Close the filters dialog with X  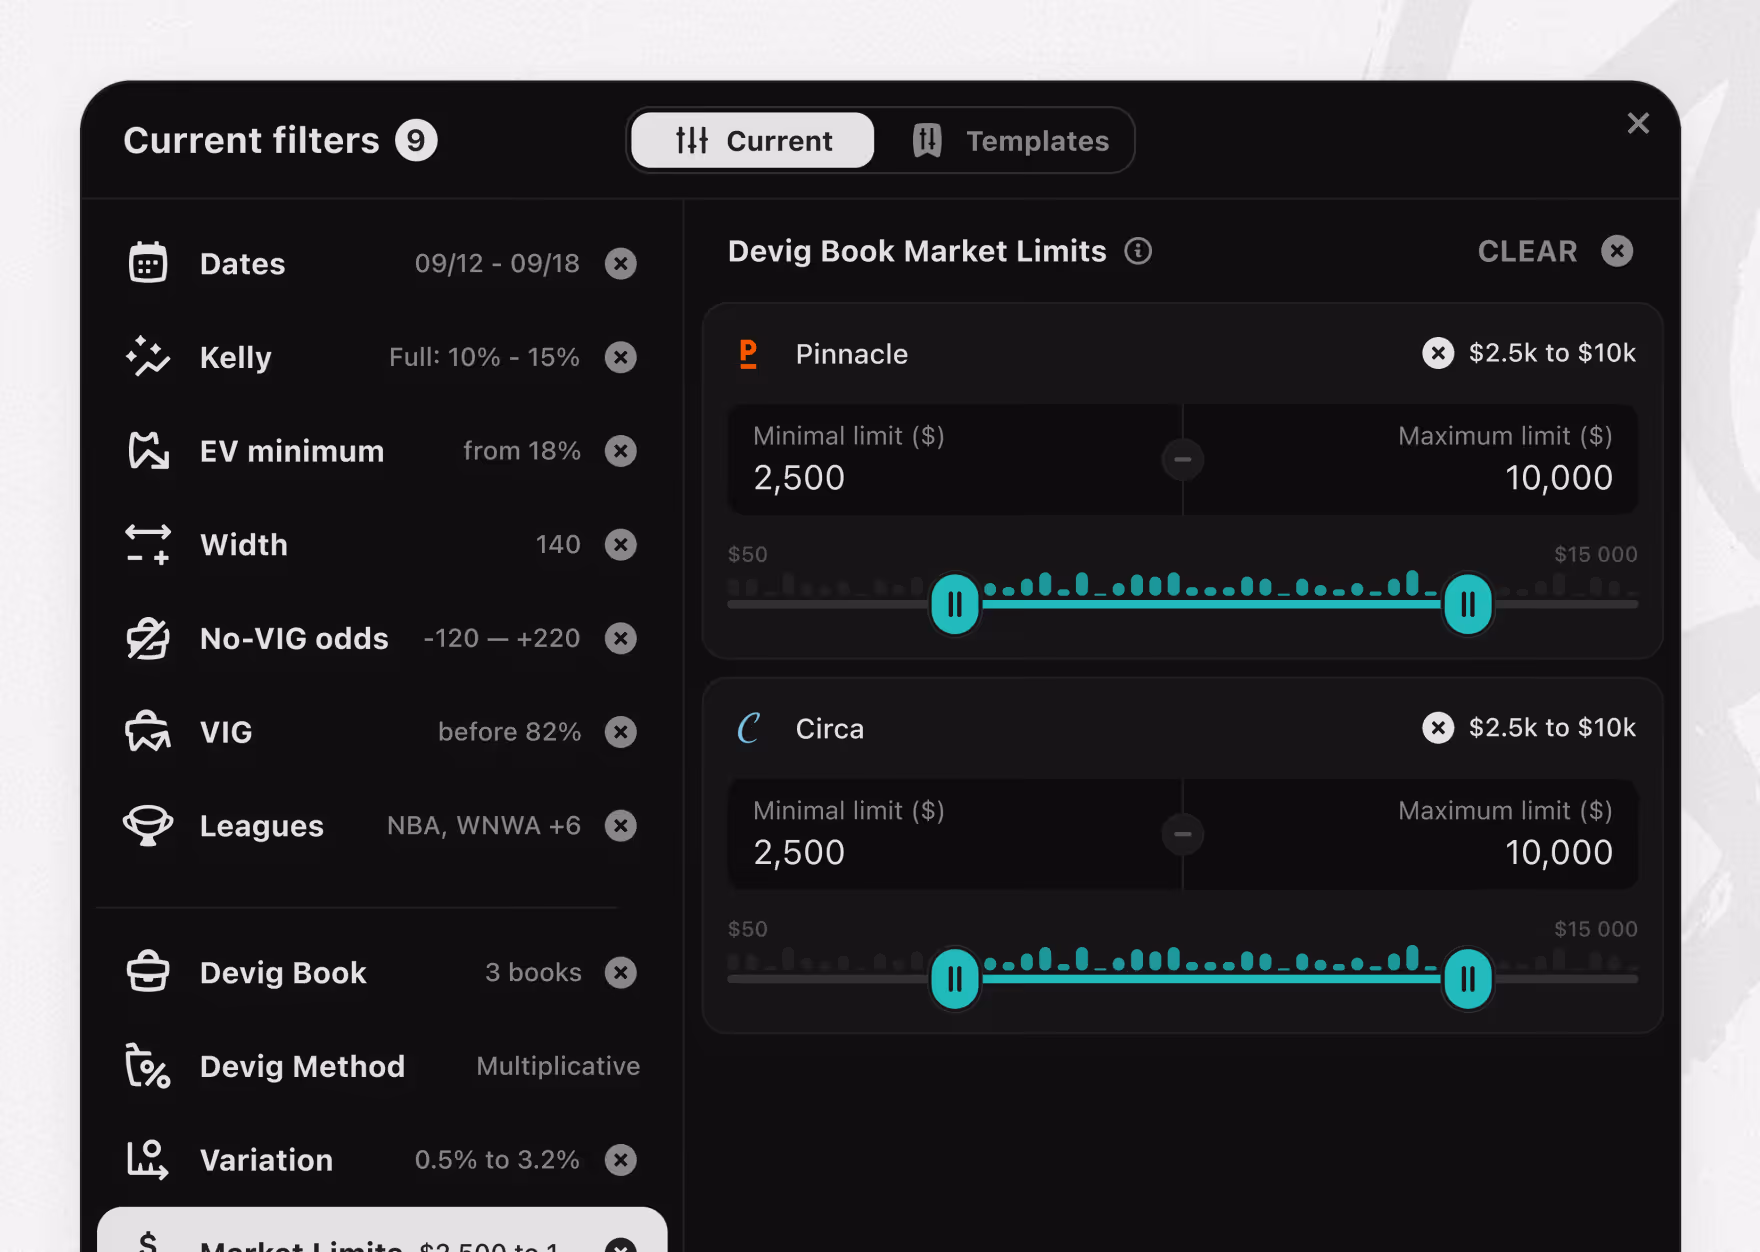point(1638,123)
